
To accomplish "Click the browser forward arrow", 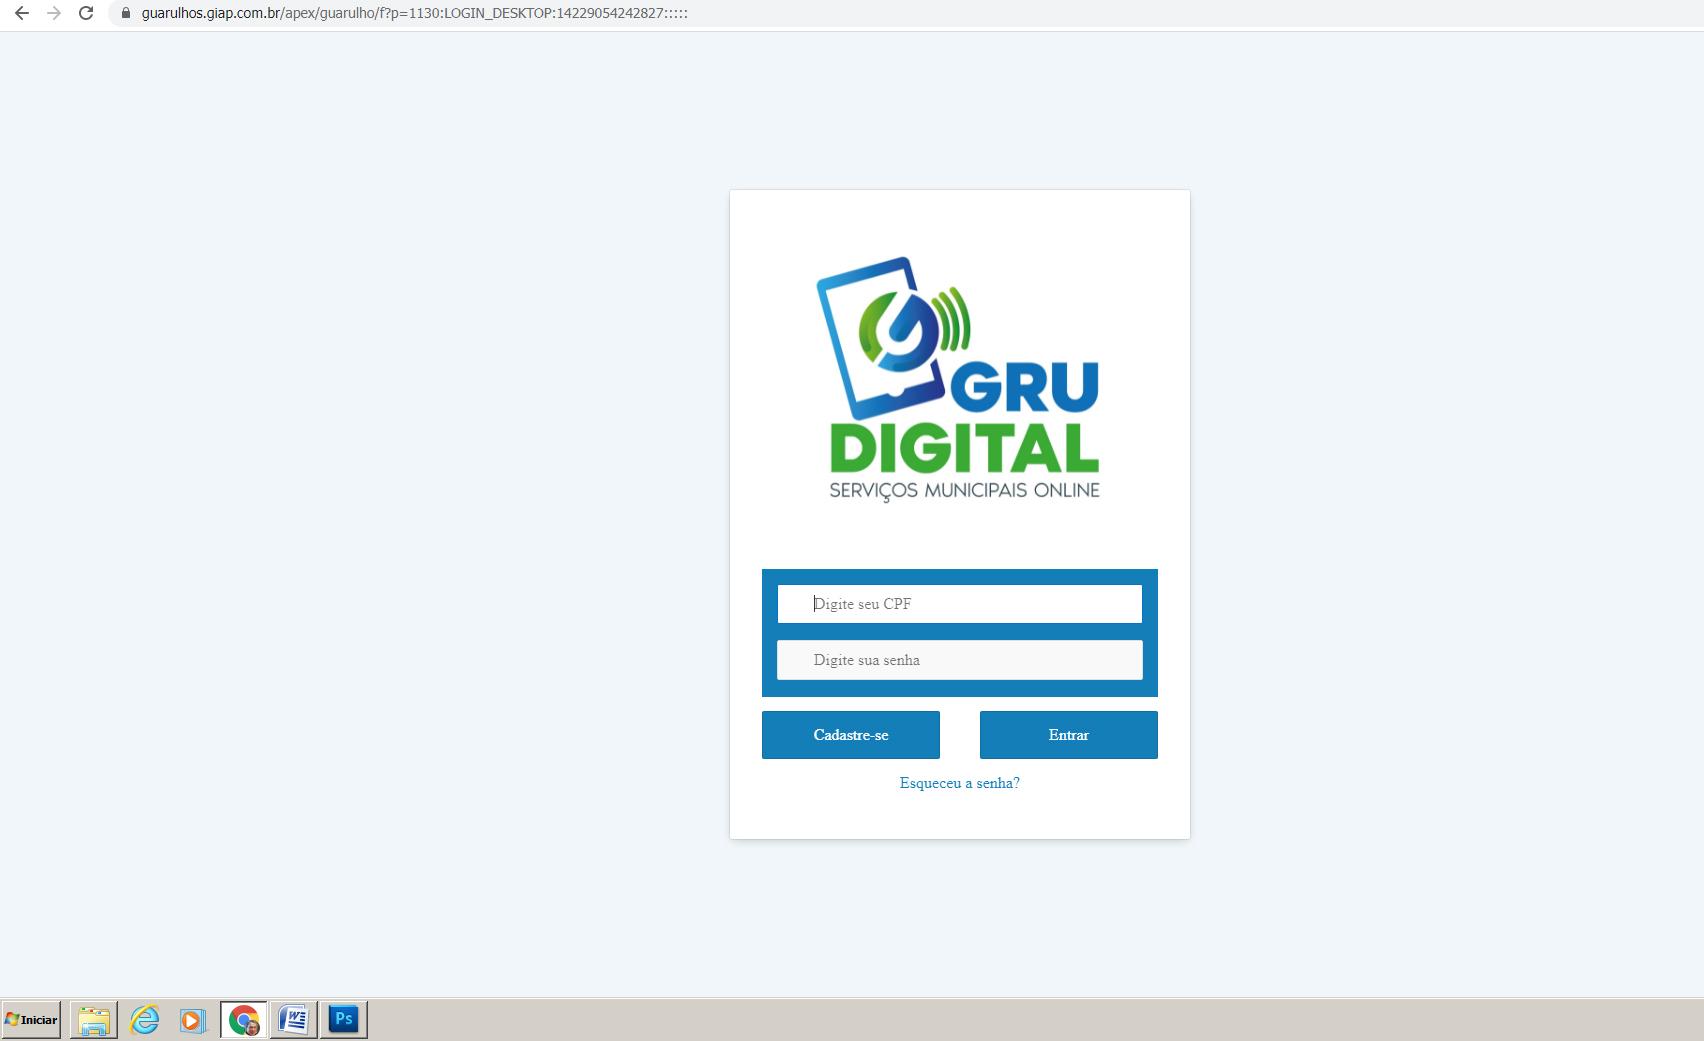I will pyautogui.click(x=54, y=13).
